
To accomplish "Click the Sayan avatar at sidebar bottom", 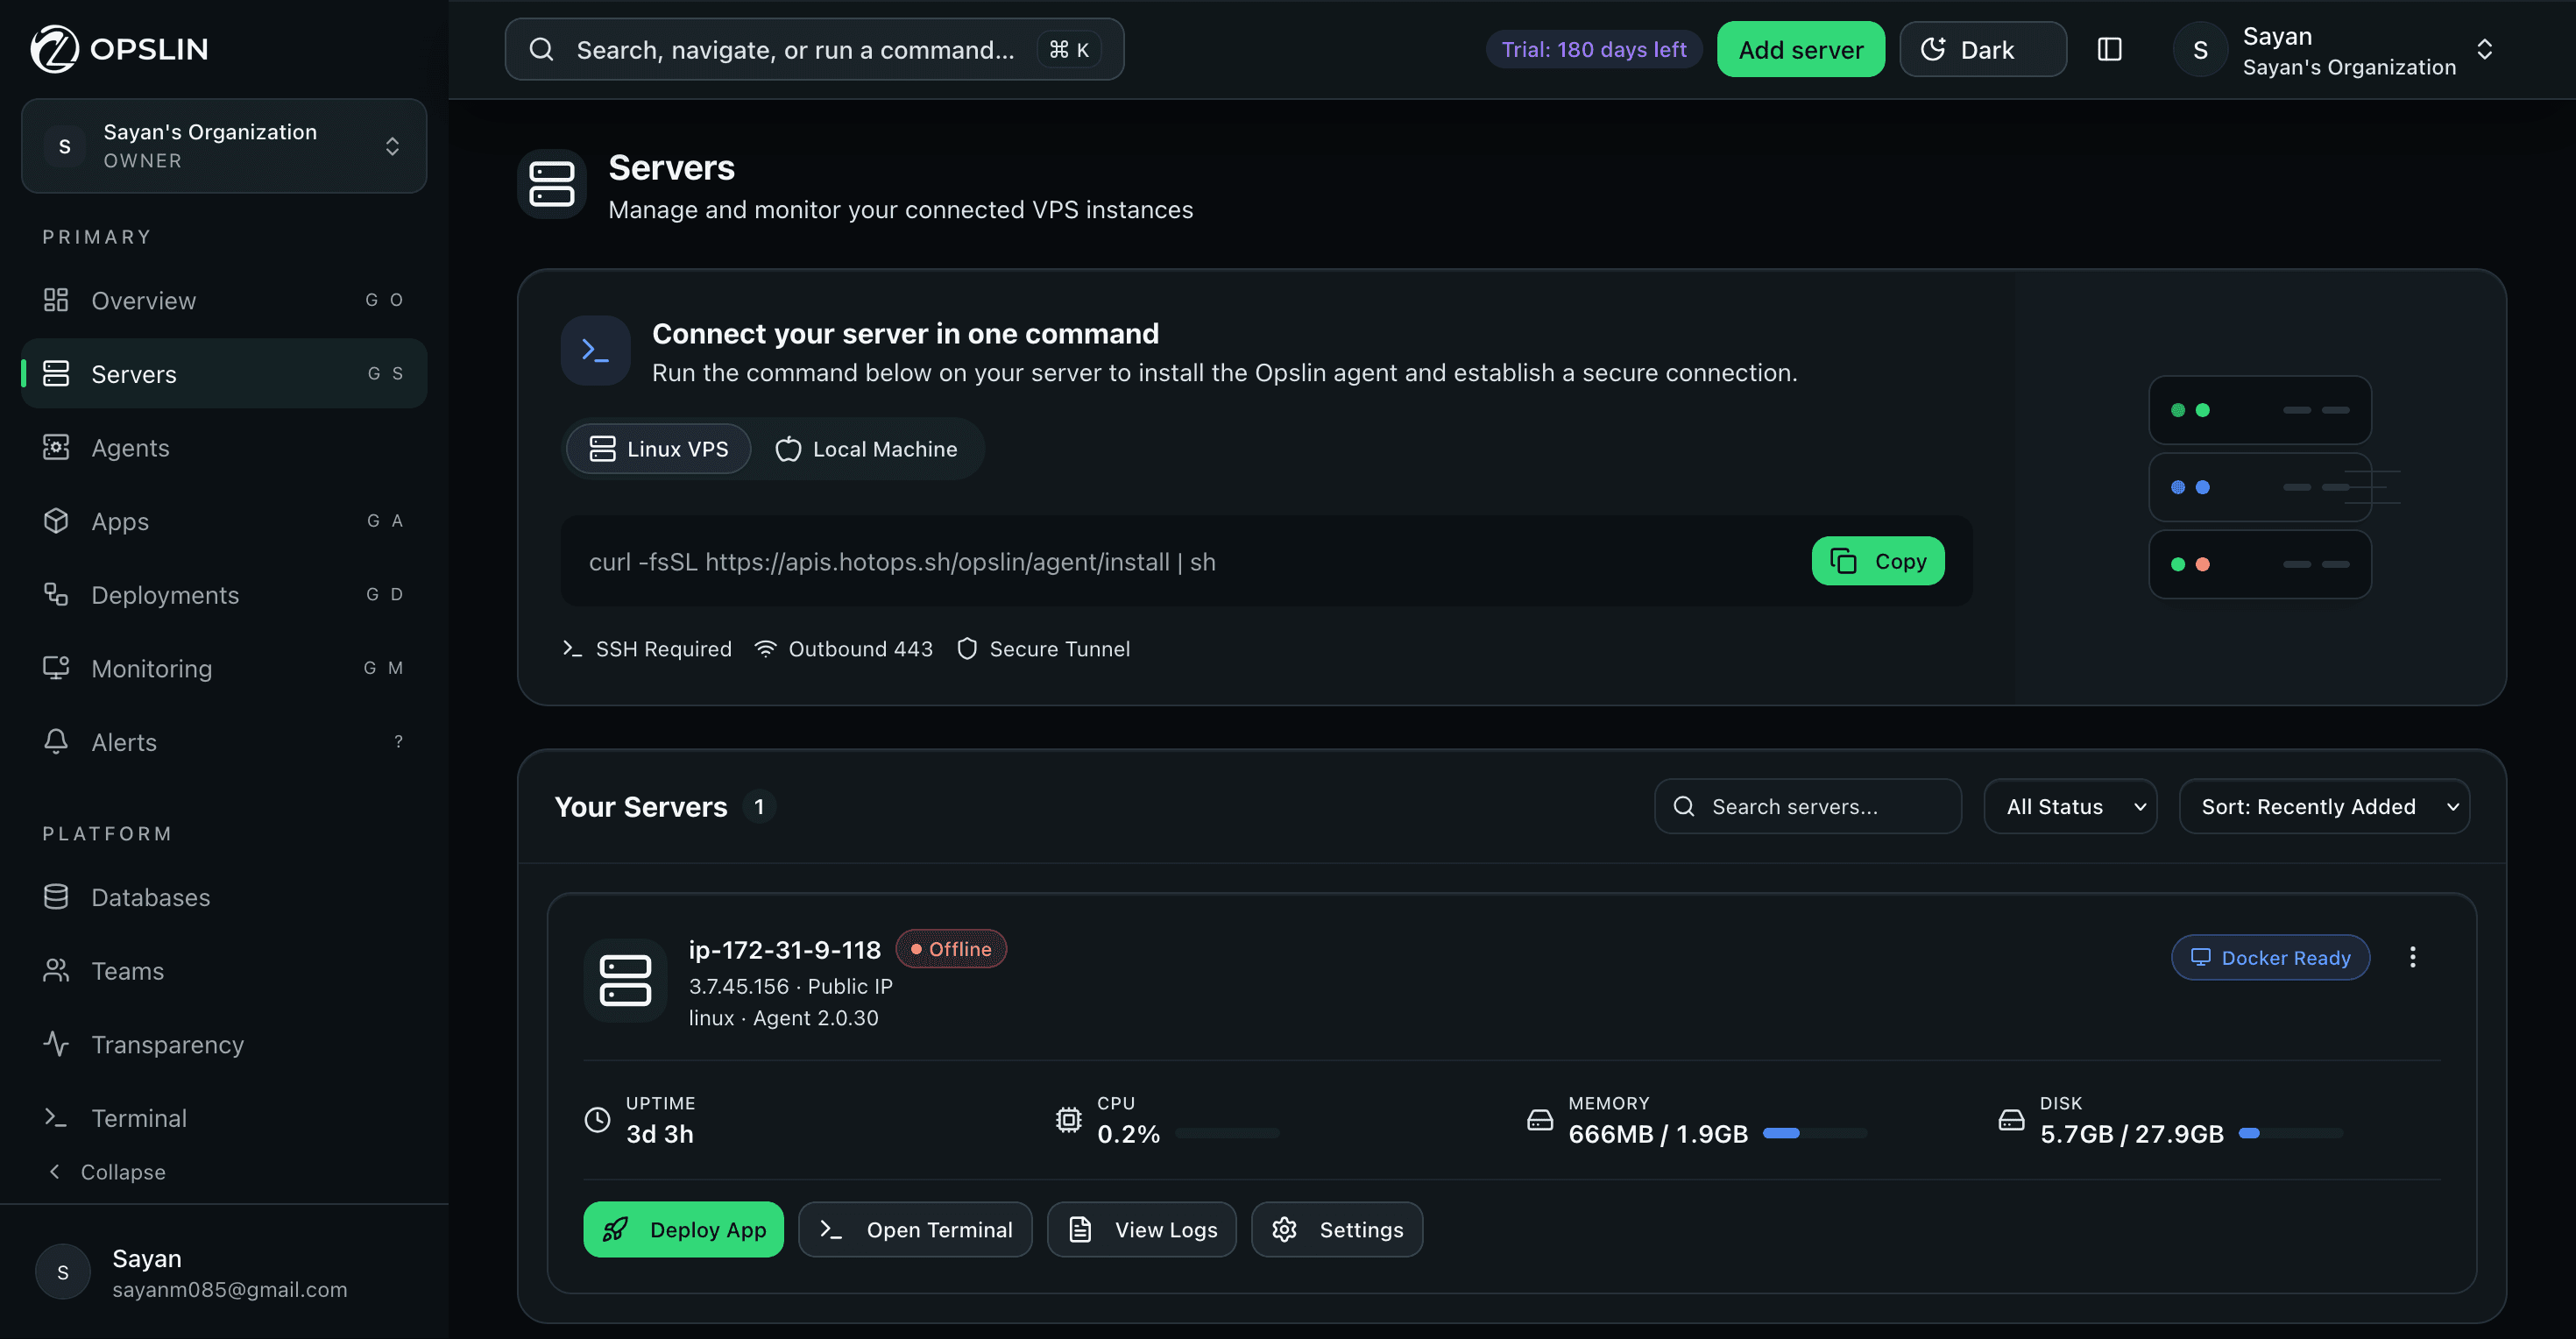I will [x=63, y=1272].
